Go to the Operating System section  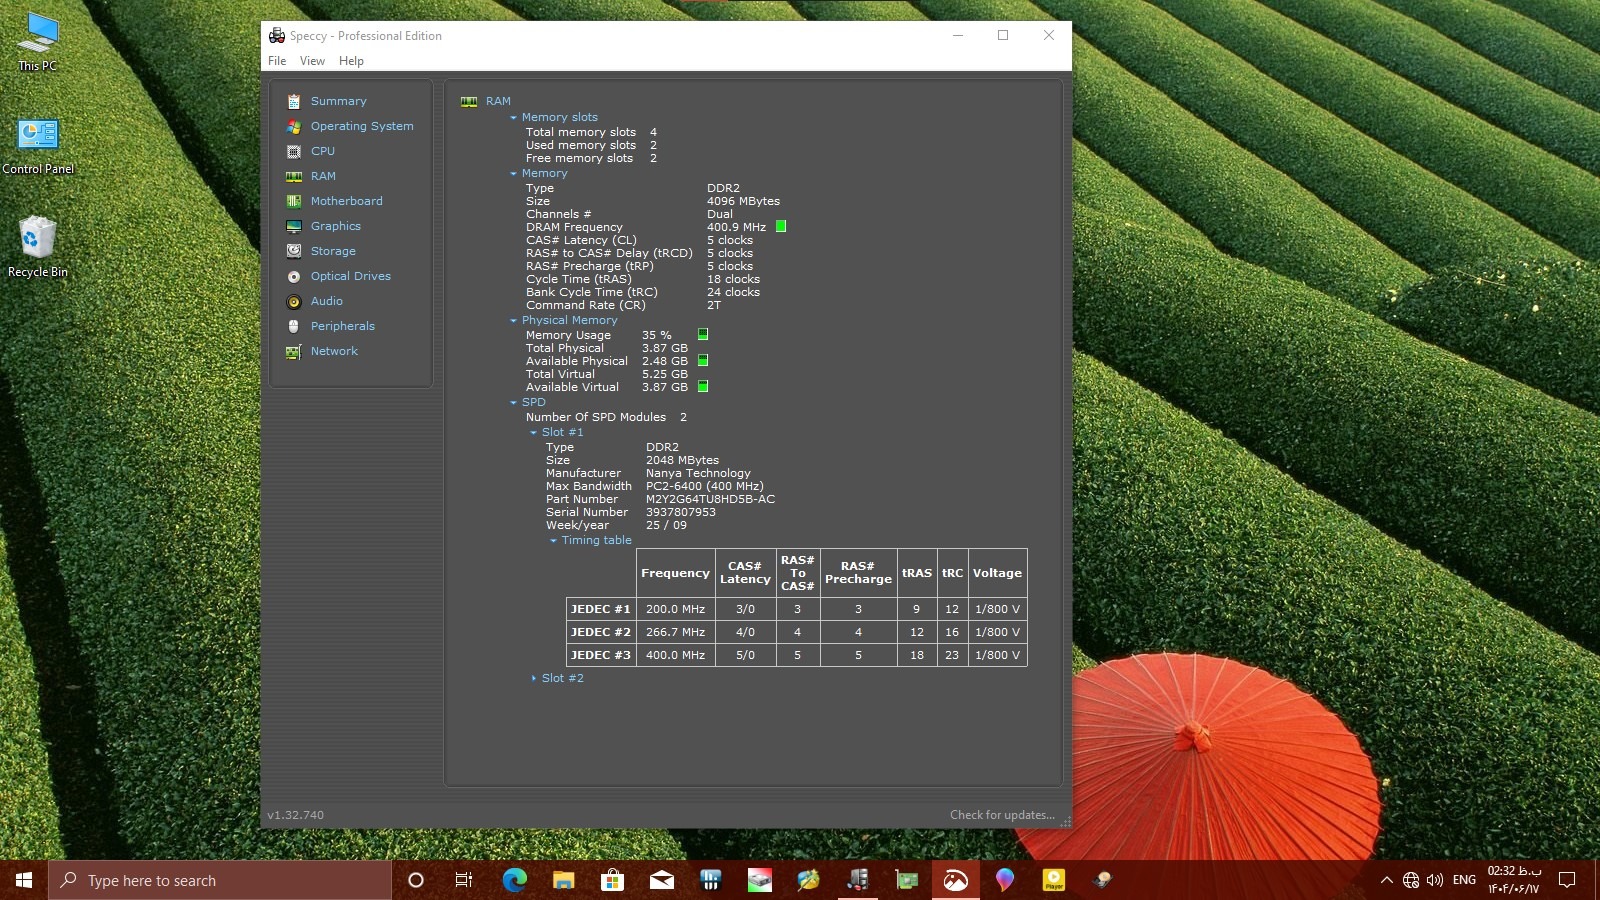coord(362,126)
